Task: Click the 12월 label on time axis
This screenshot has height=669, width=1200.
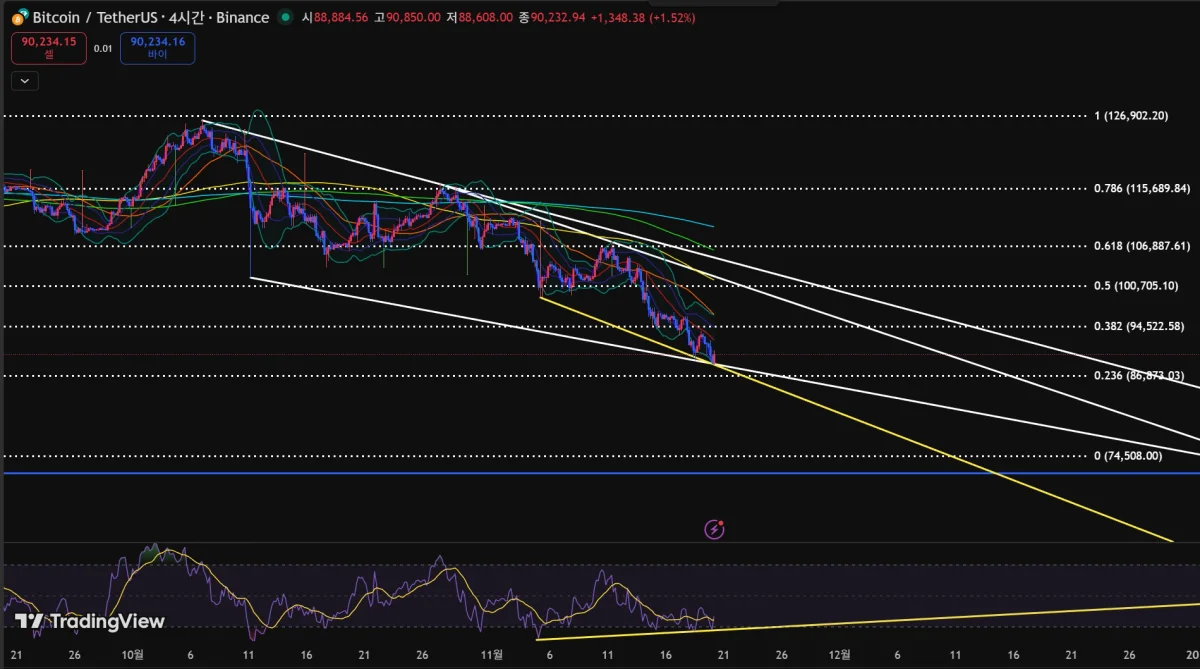Action: [840, 653]
